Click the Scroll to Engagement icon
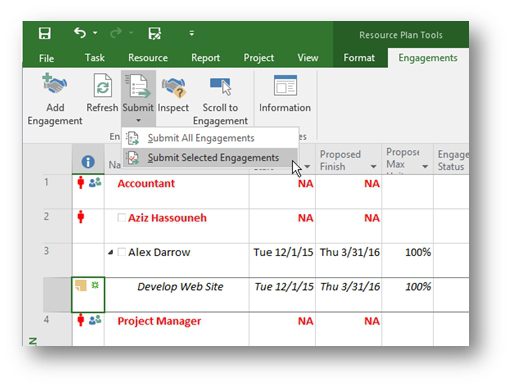This screenshot has height=388, width=511. click(221, 86)
